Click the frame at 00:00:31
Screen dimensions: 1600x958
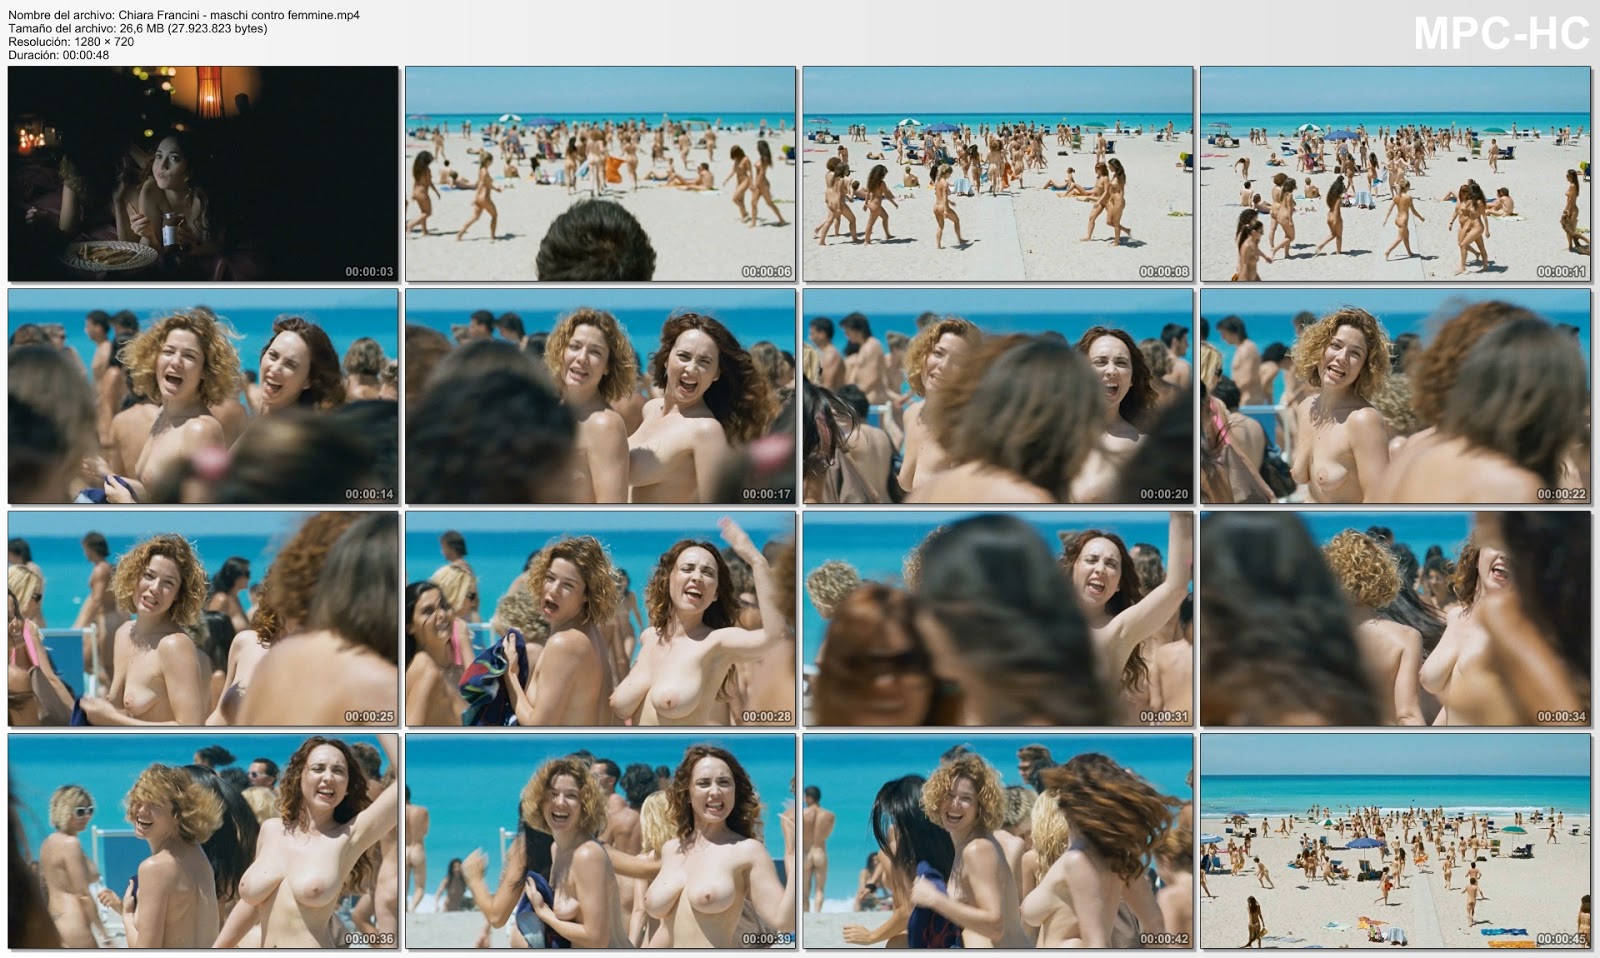coord(998,619)
